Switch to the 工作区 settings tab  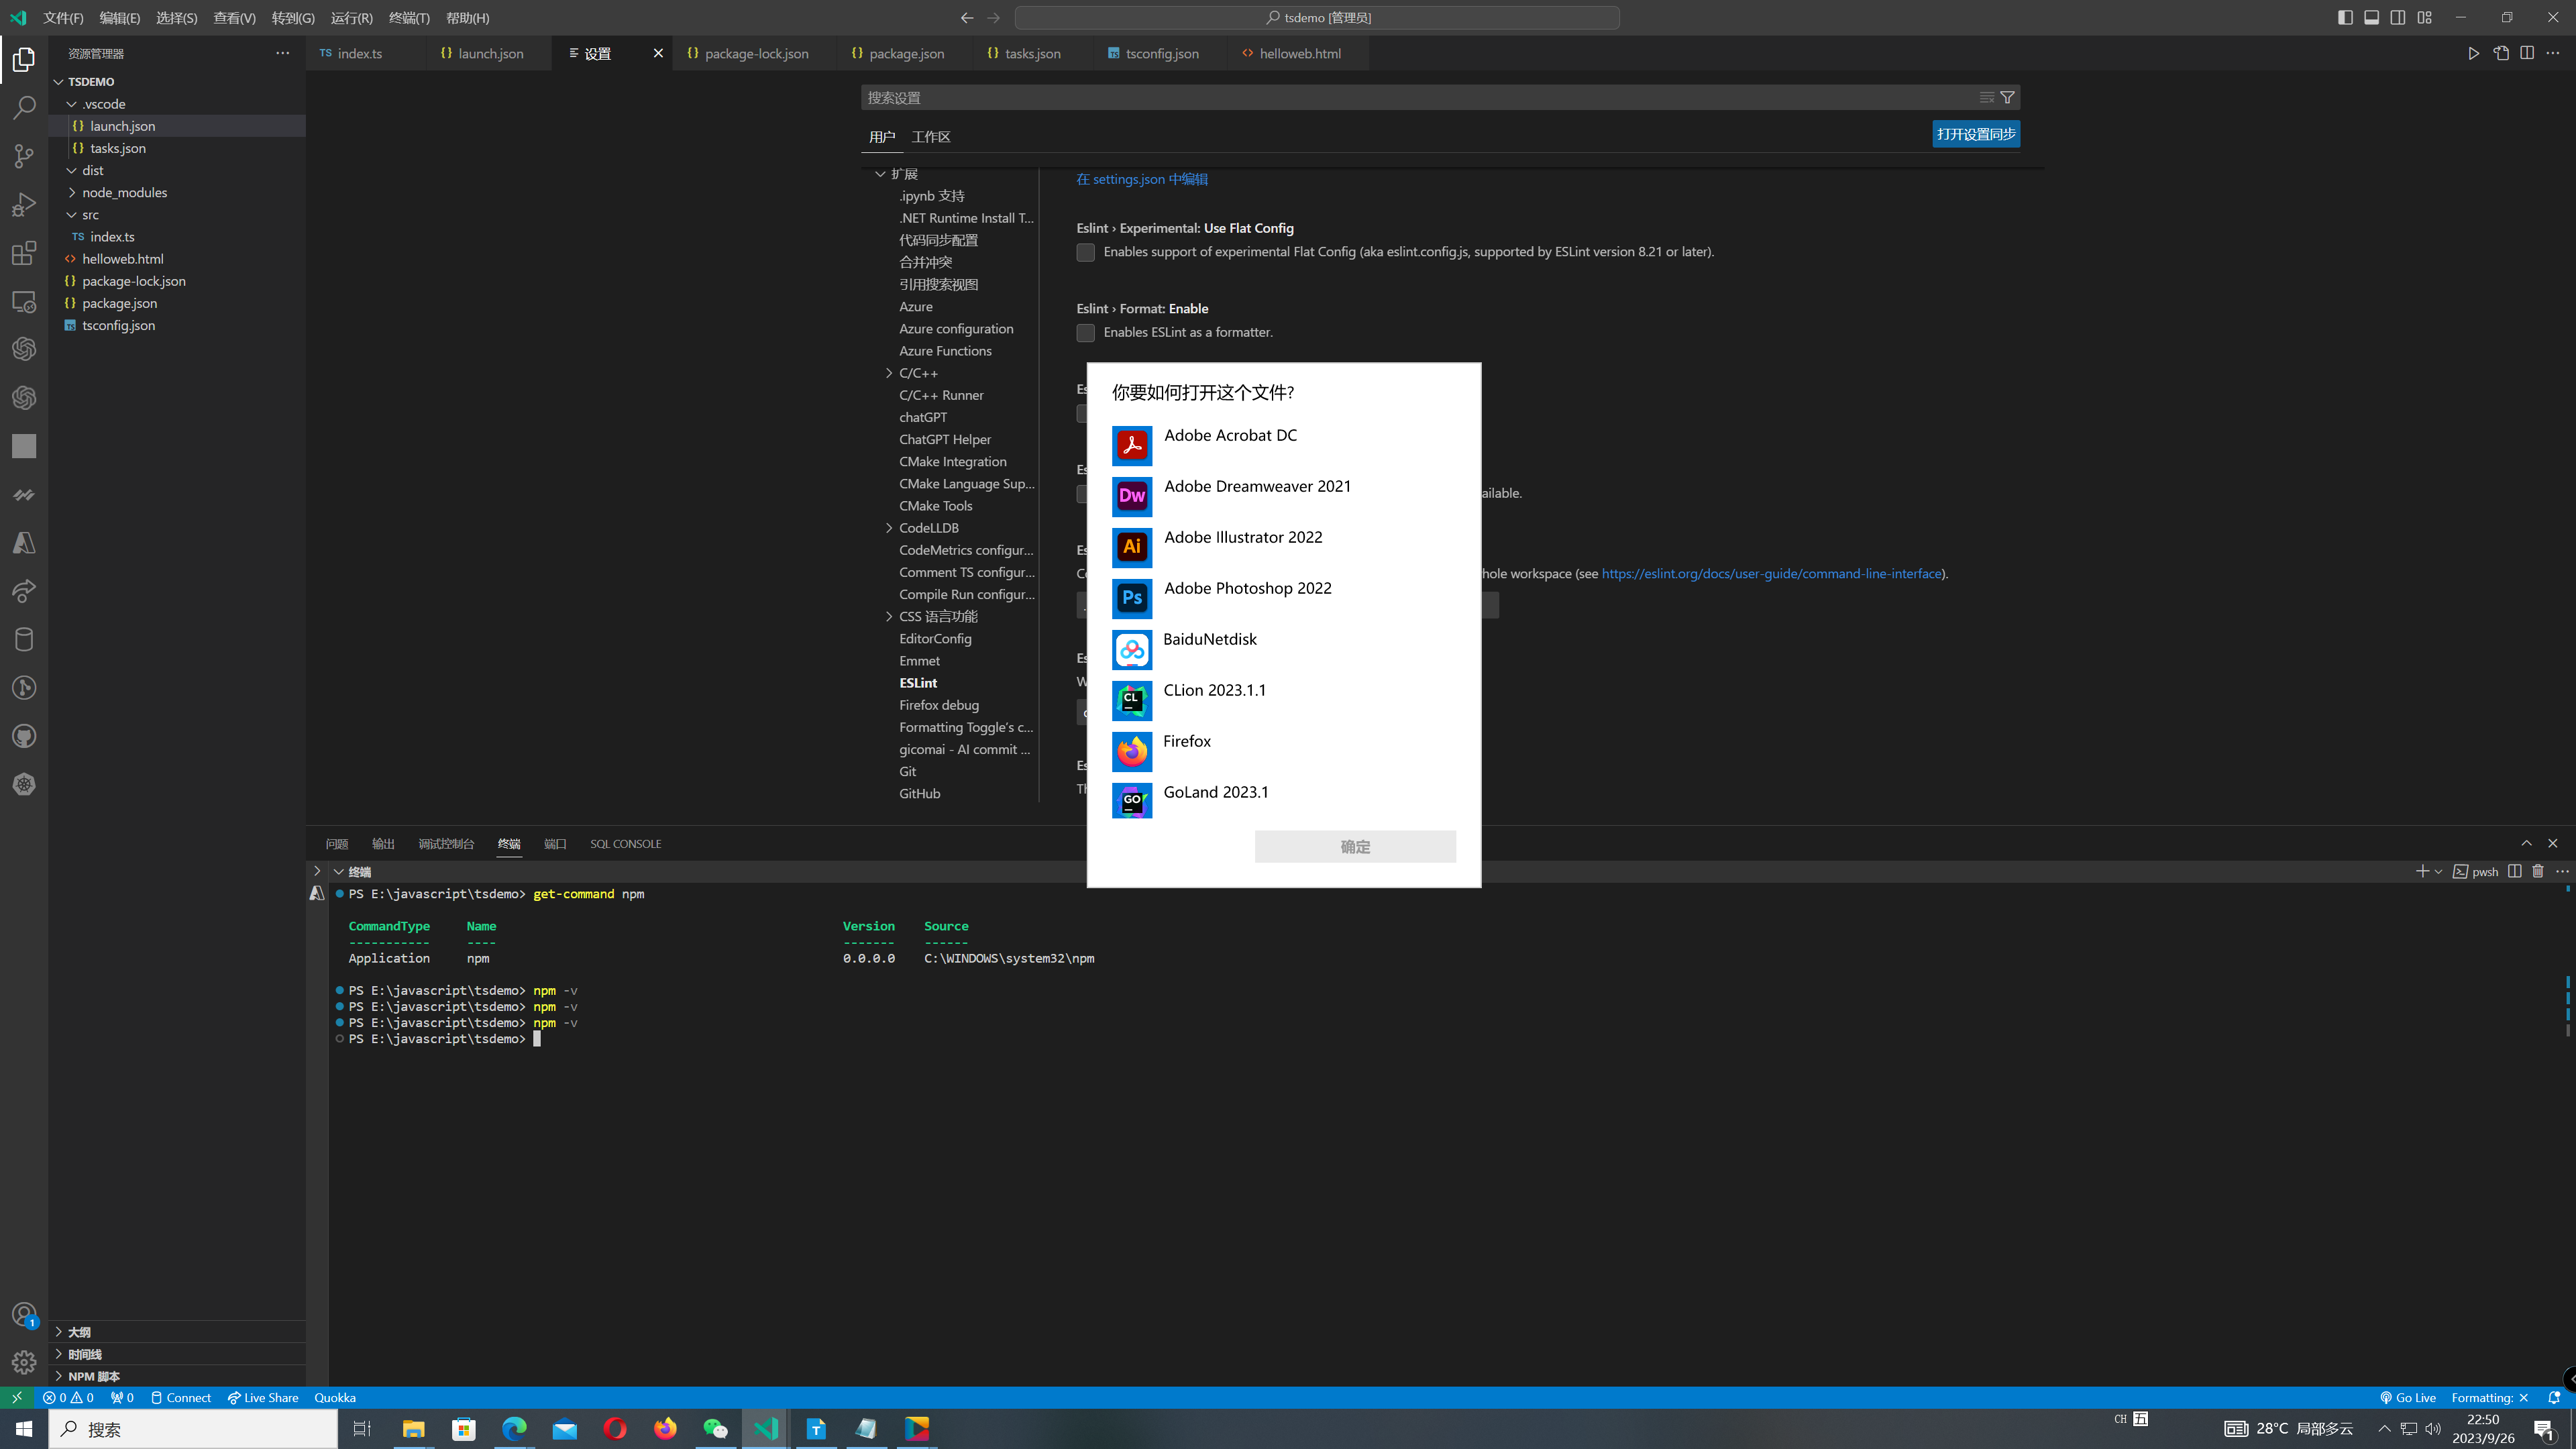click(930, 137)
